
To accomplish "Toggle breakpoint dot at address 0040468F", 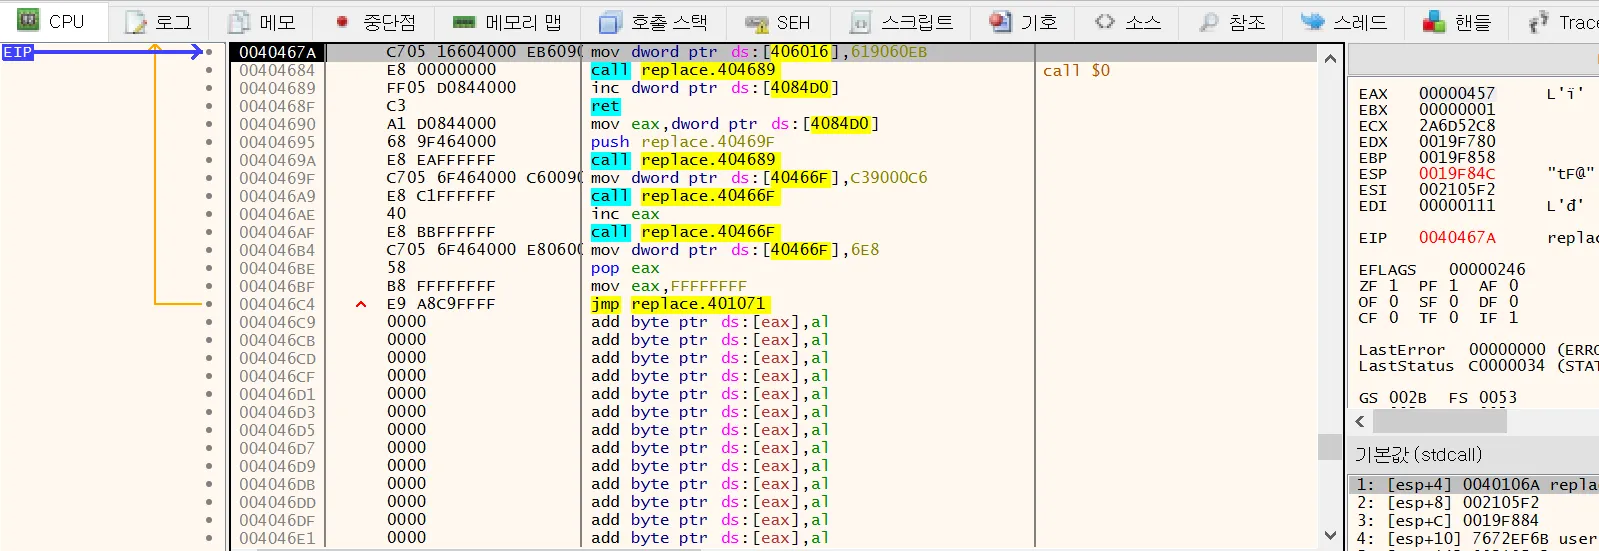I will point(208,106).
